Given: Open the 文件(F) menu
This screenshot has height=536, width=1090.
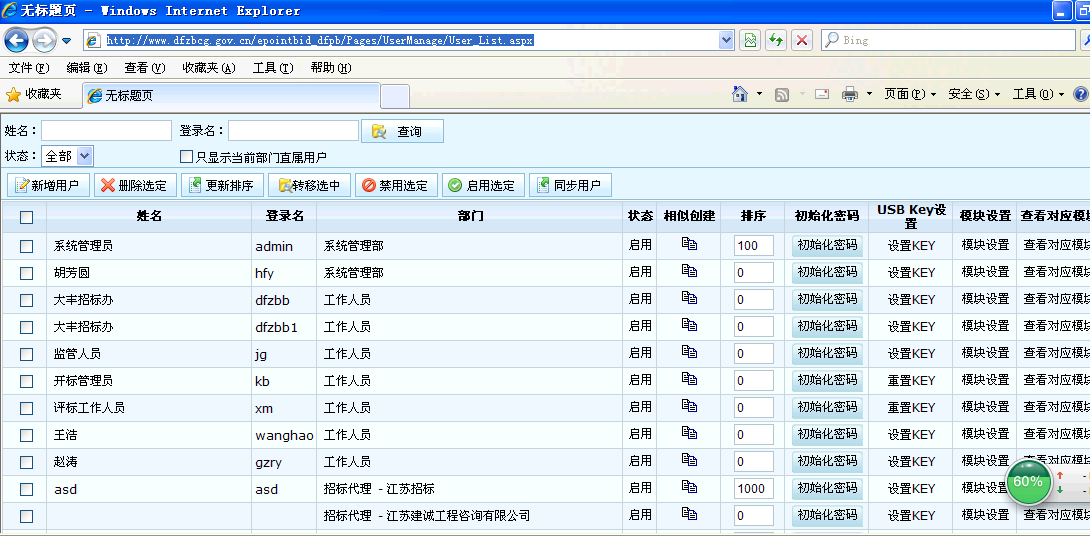Looking at the screenshot, I should 29,67.
